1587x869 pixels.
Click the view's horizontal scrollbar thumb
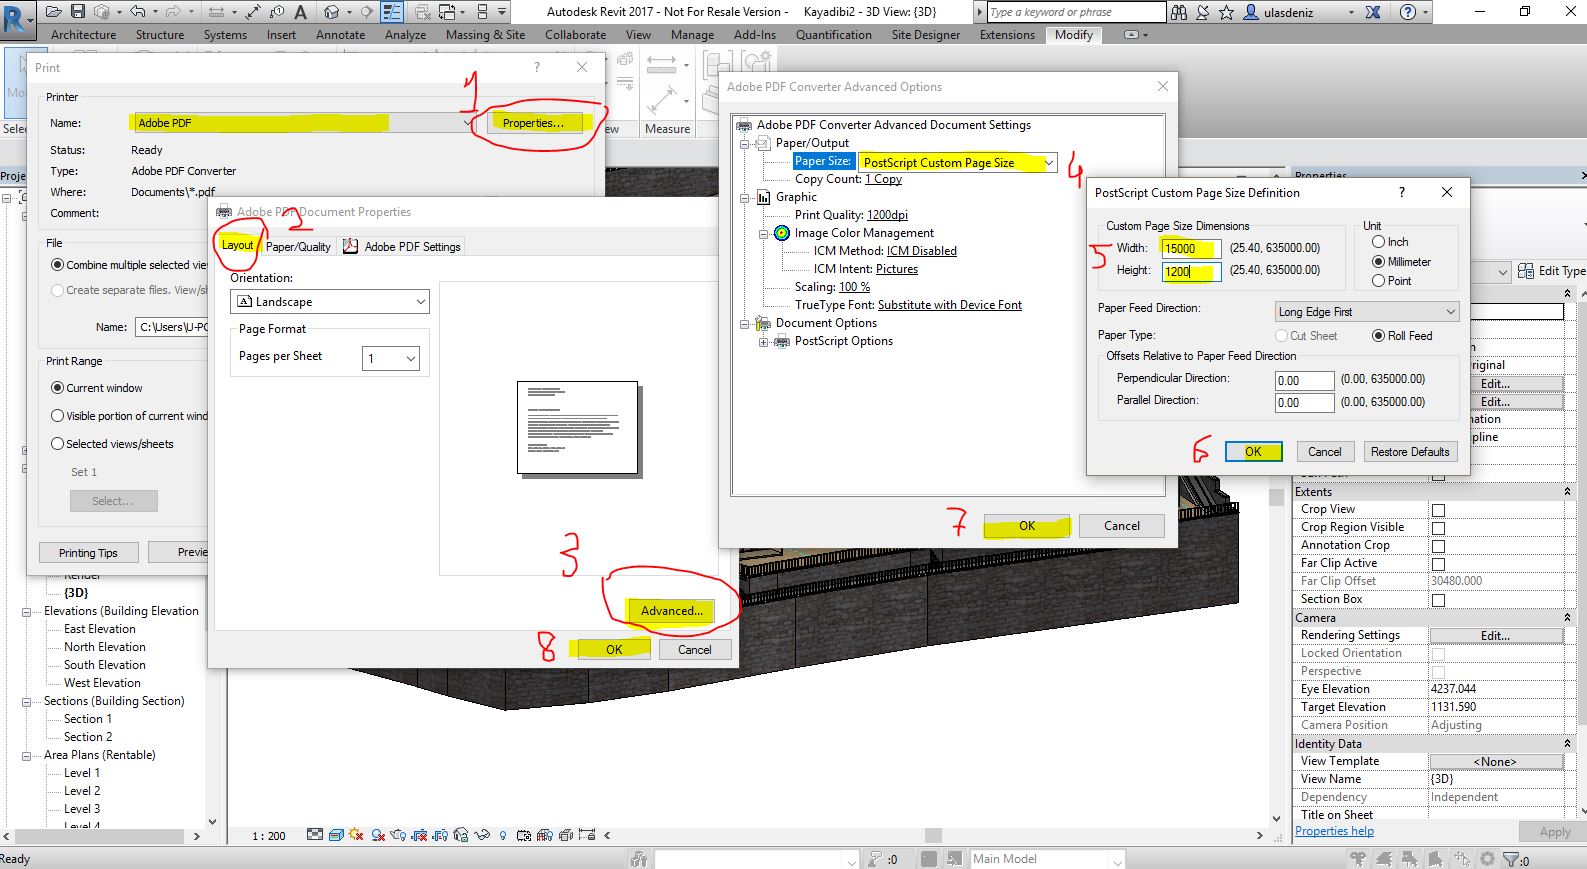(933, 835)
